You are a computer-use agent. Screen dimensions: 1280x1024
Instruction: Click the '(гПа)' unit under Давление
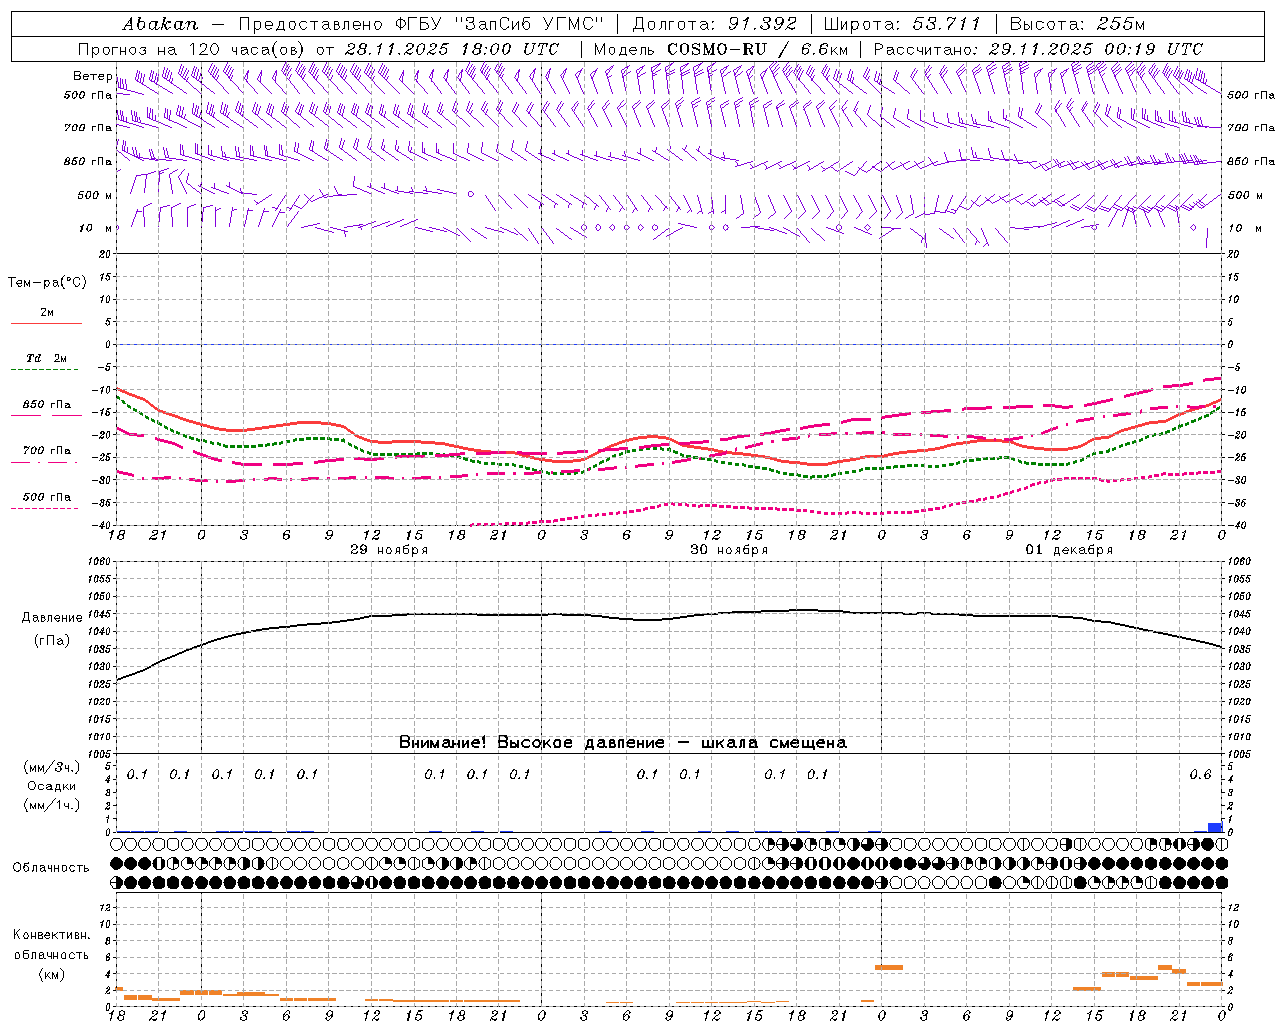[52, 641]
